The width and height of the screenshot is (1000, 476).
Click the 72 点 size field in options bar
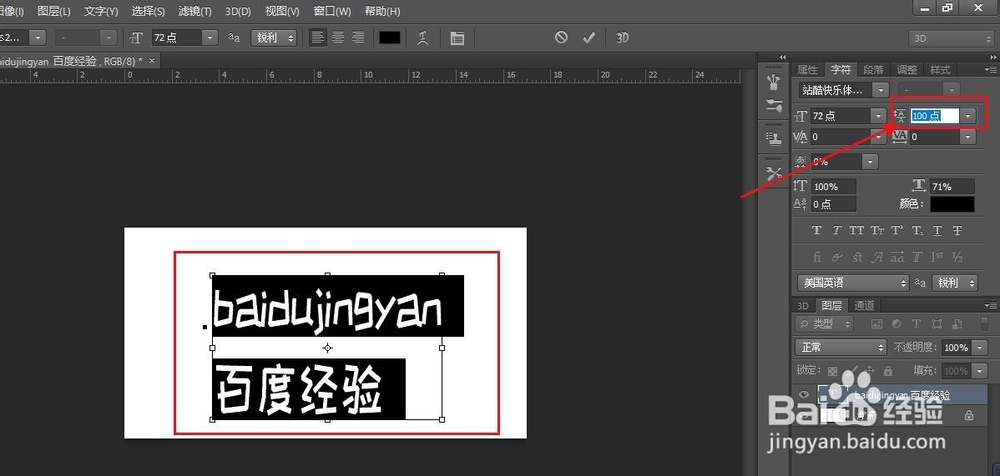177,38
